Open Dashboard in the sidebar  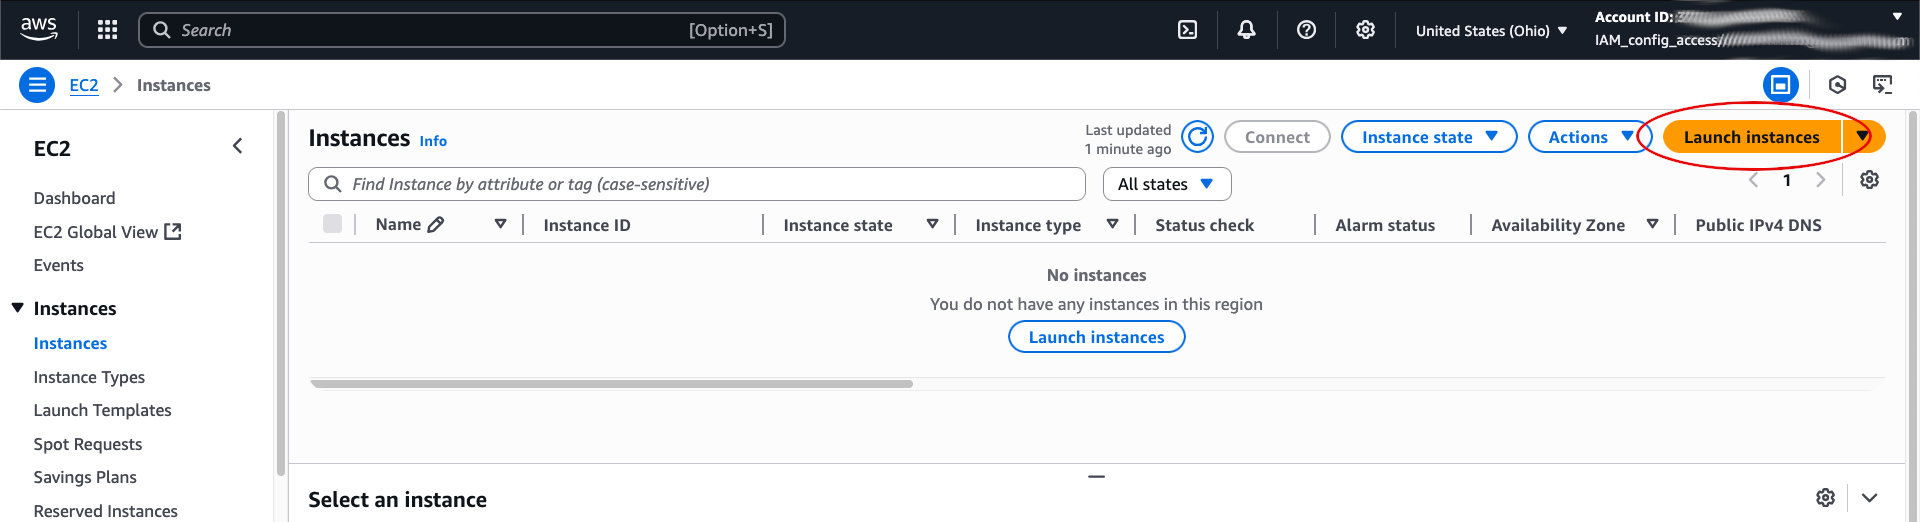74,198
